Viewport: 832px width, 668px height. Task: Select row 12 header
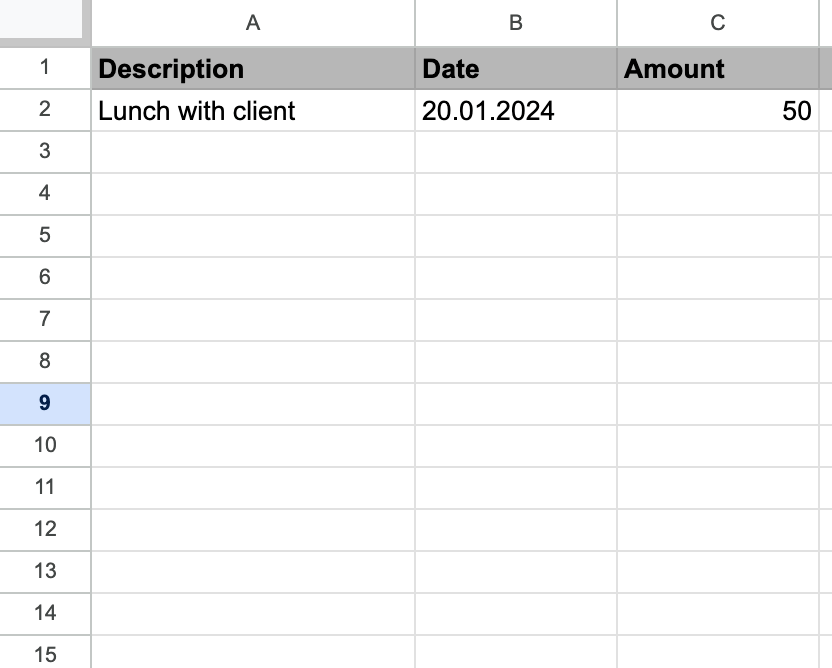click(45, 530)
